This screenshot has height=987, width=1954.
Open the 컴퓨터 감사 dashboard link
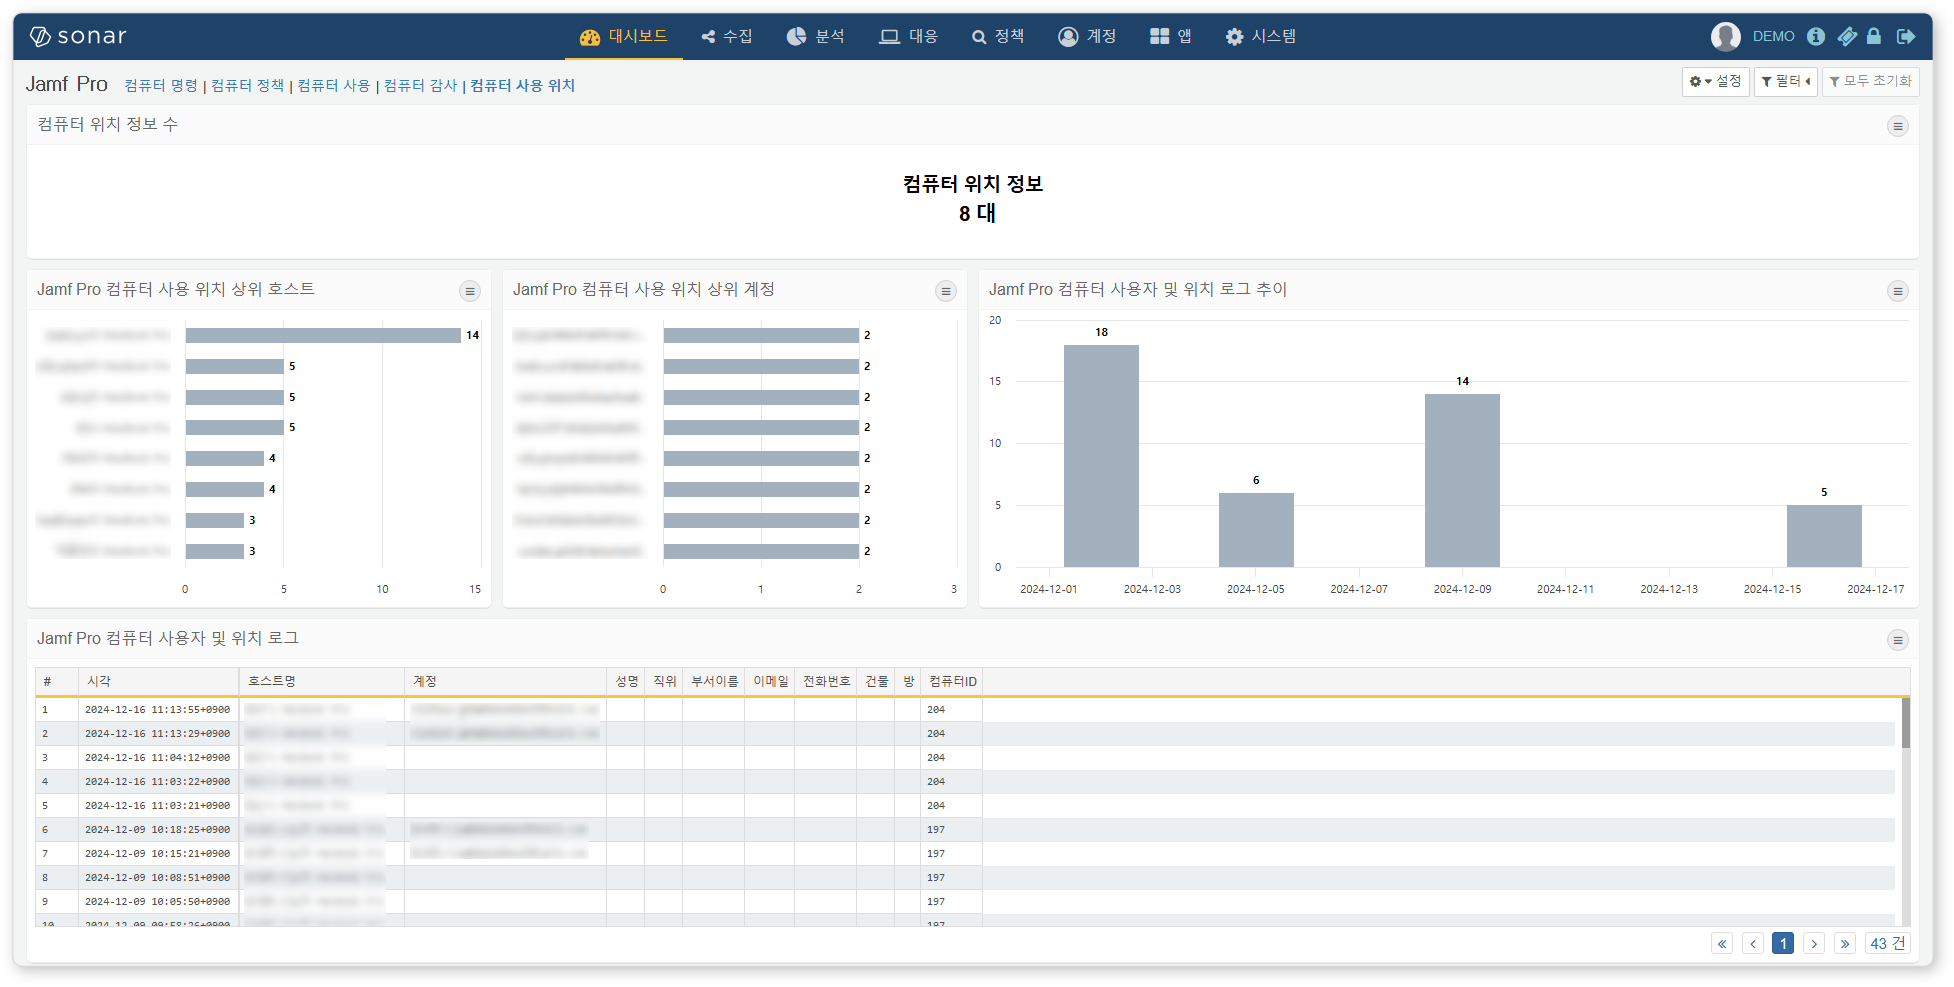pos(420,86)
